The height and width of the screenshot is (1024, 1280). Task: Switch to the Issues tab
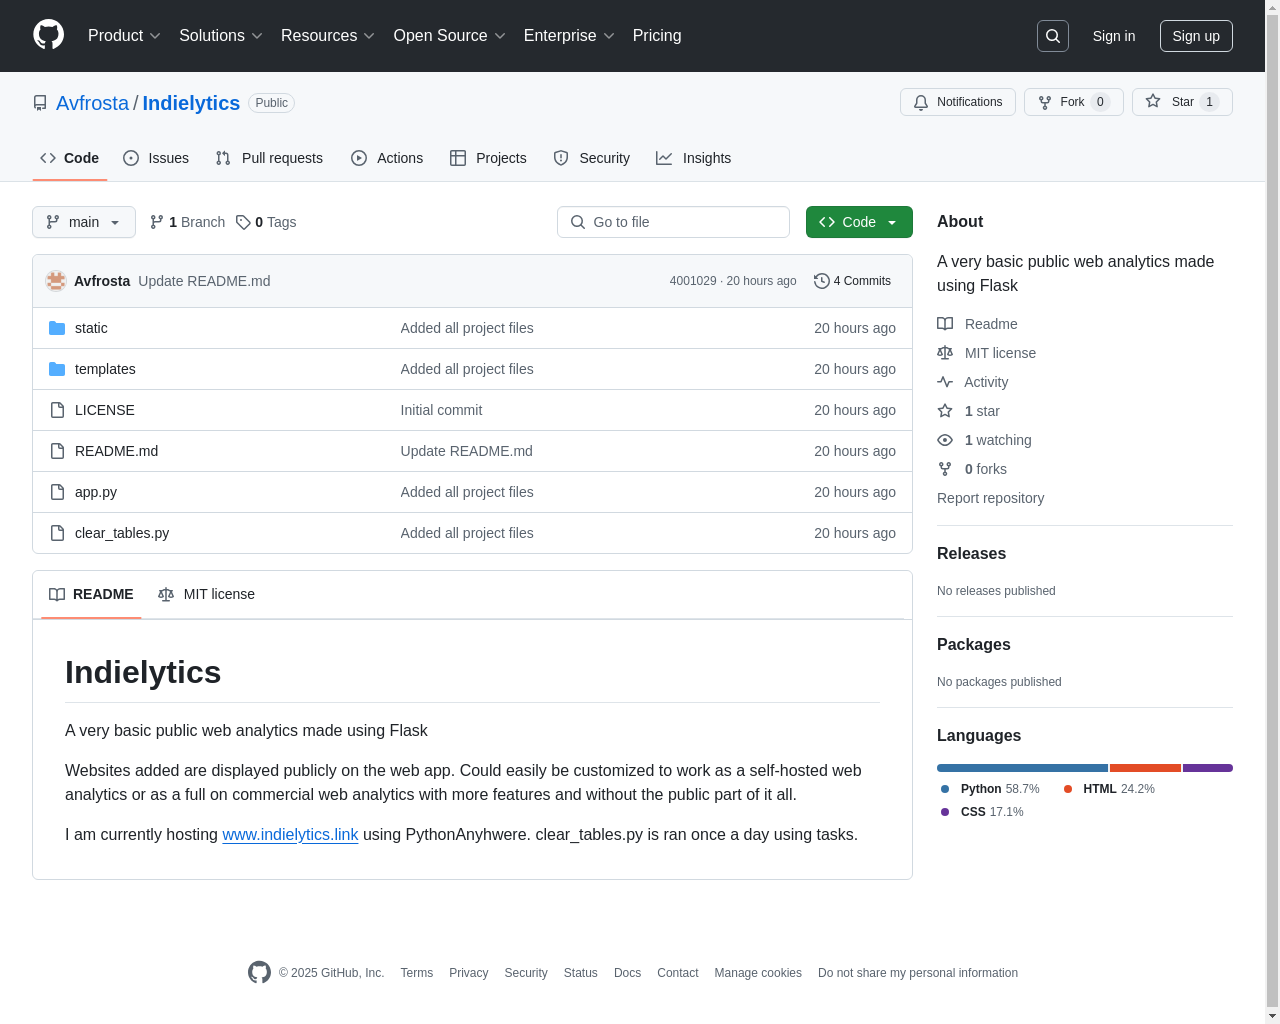156,158
